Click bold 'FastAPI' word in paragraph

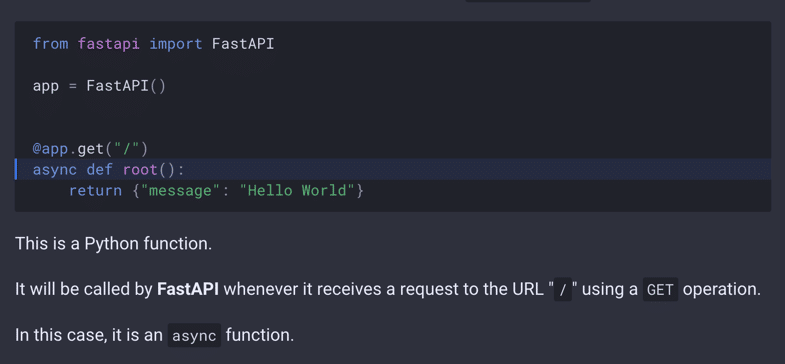point(188,289)
